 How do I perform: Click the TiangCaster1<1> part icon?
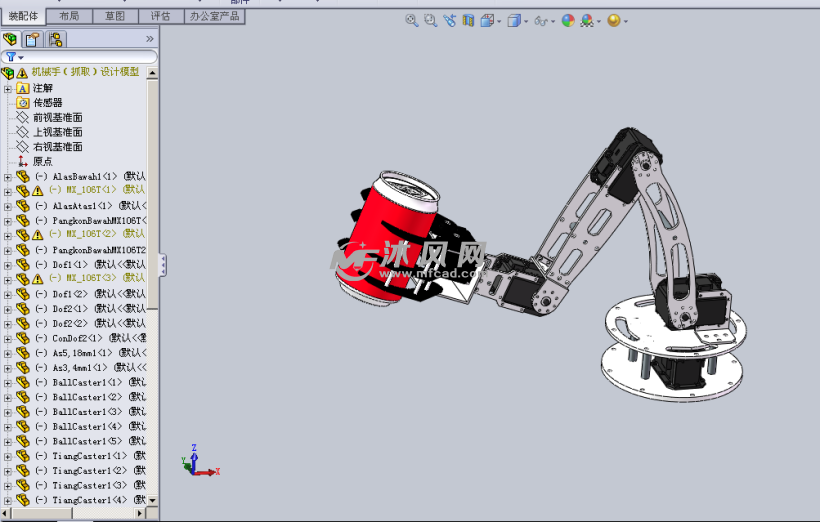22,455
